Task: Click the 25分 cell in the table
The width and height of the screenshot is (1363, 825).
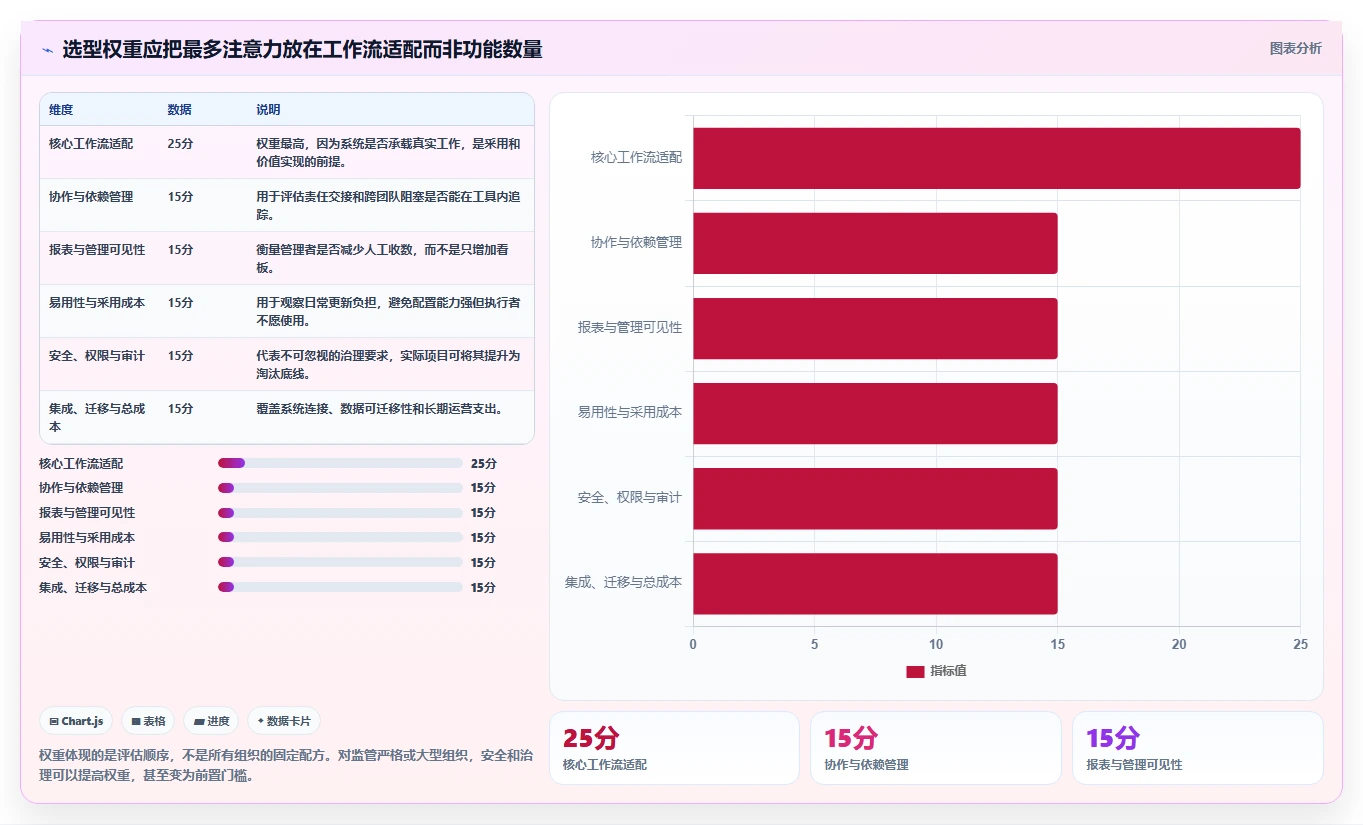Action: [180, 143]
